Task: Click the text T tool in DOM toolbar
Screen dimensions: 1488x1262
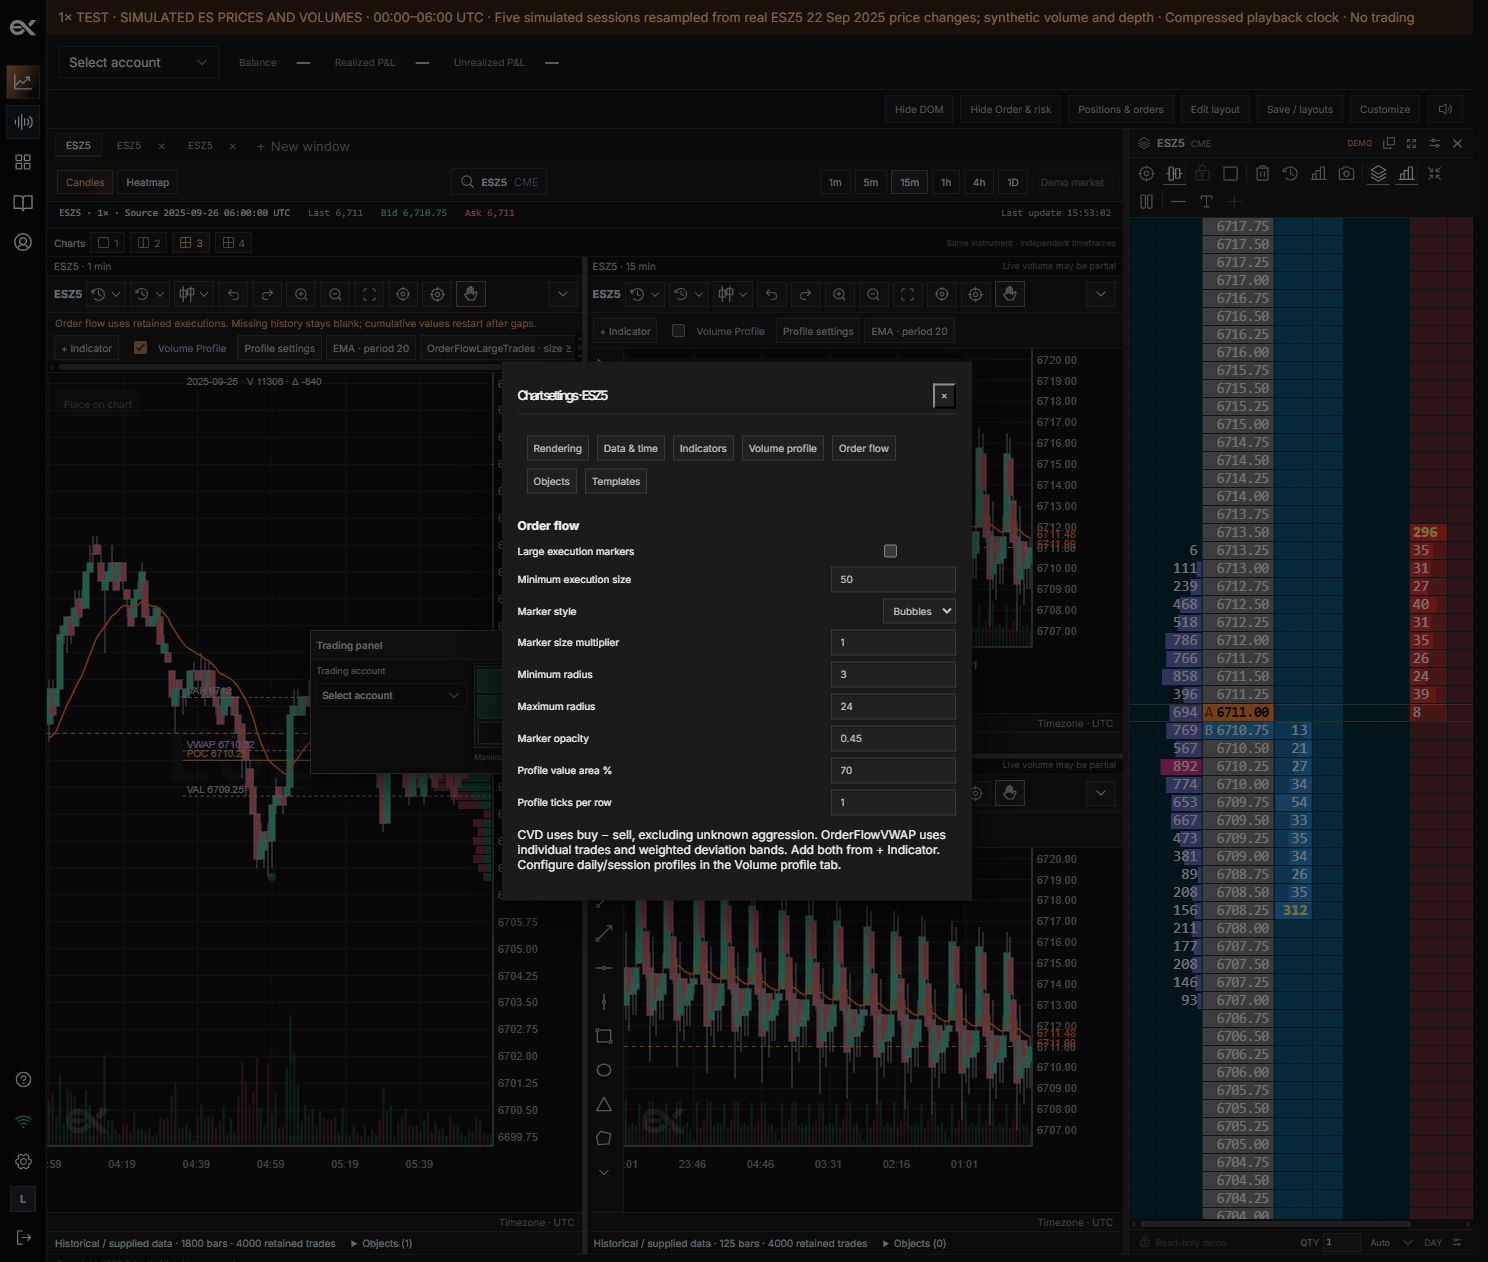Action: 1206,201
